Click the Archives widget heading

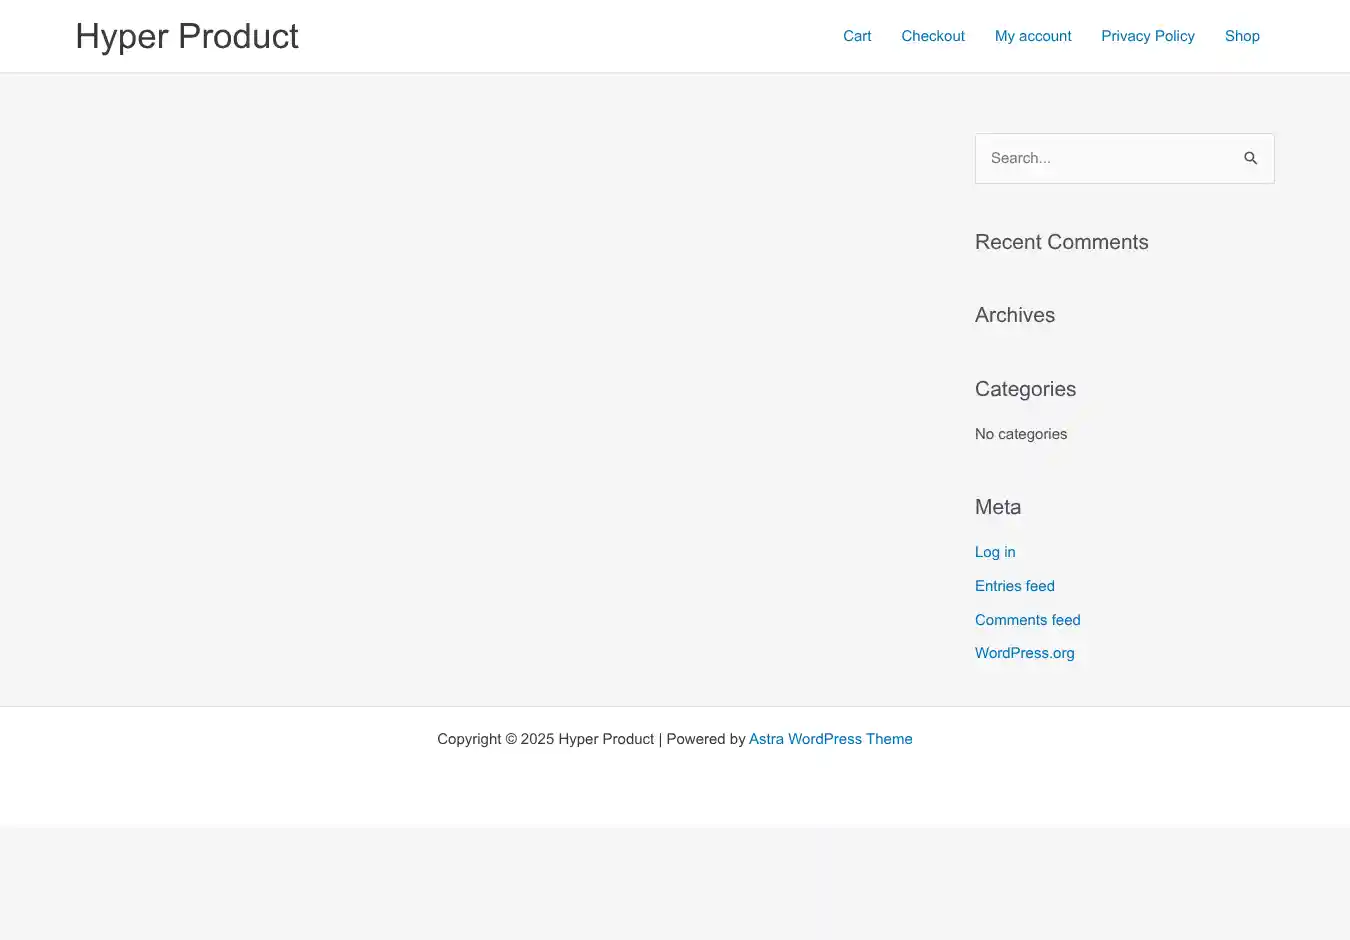coord(1015,315)
